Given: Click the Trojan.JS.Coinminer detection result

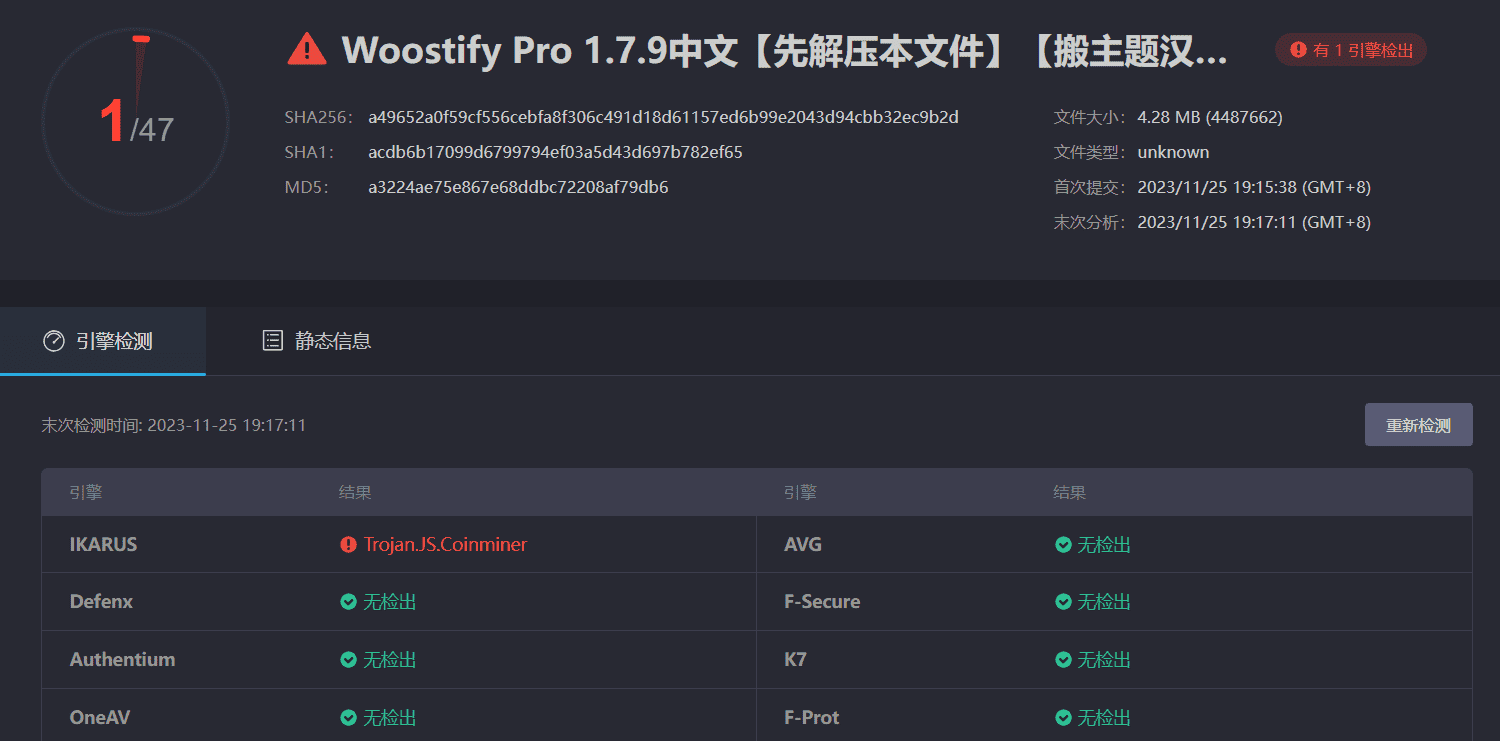Looking at the screenshot, I should [445, 545].
